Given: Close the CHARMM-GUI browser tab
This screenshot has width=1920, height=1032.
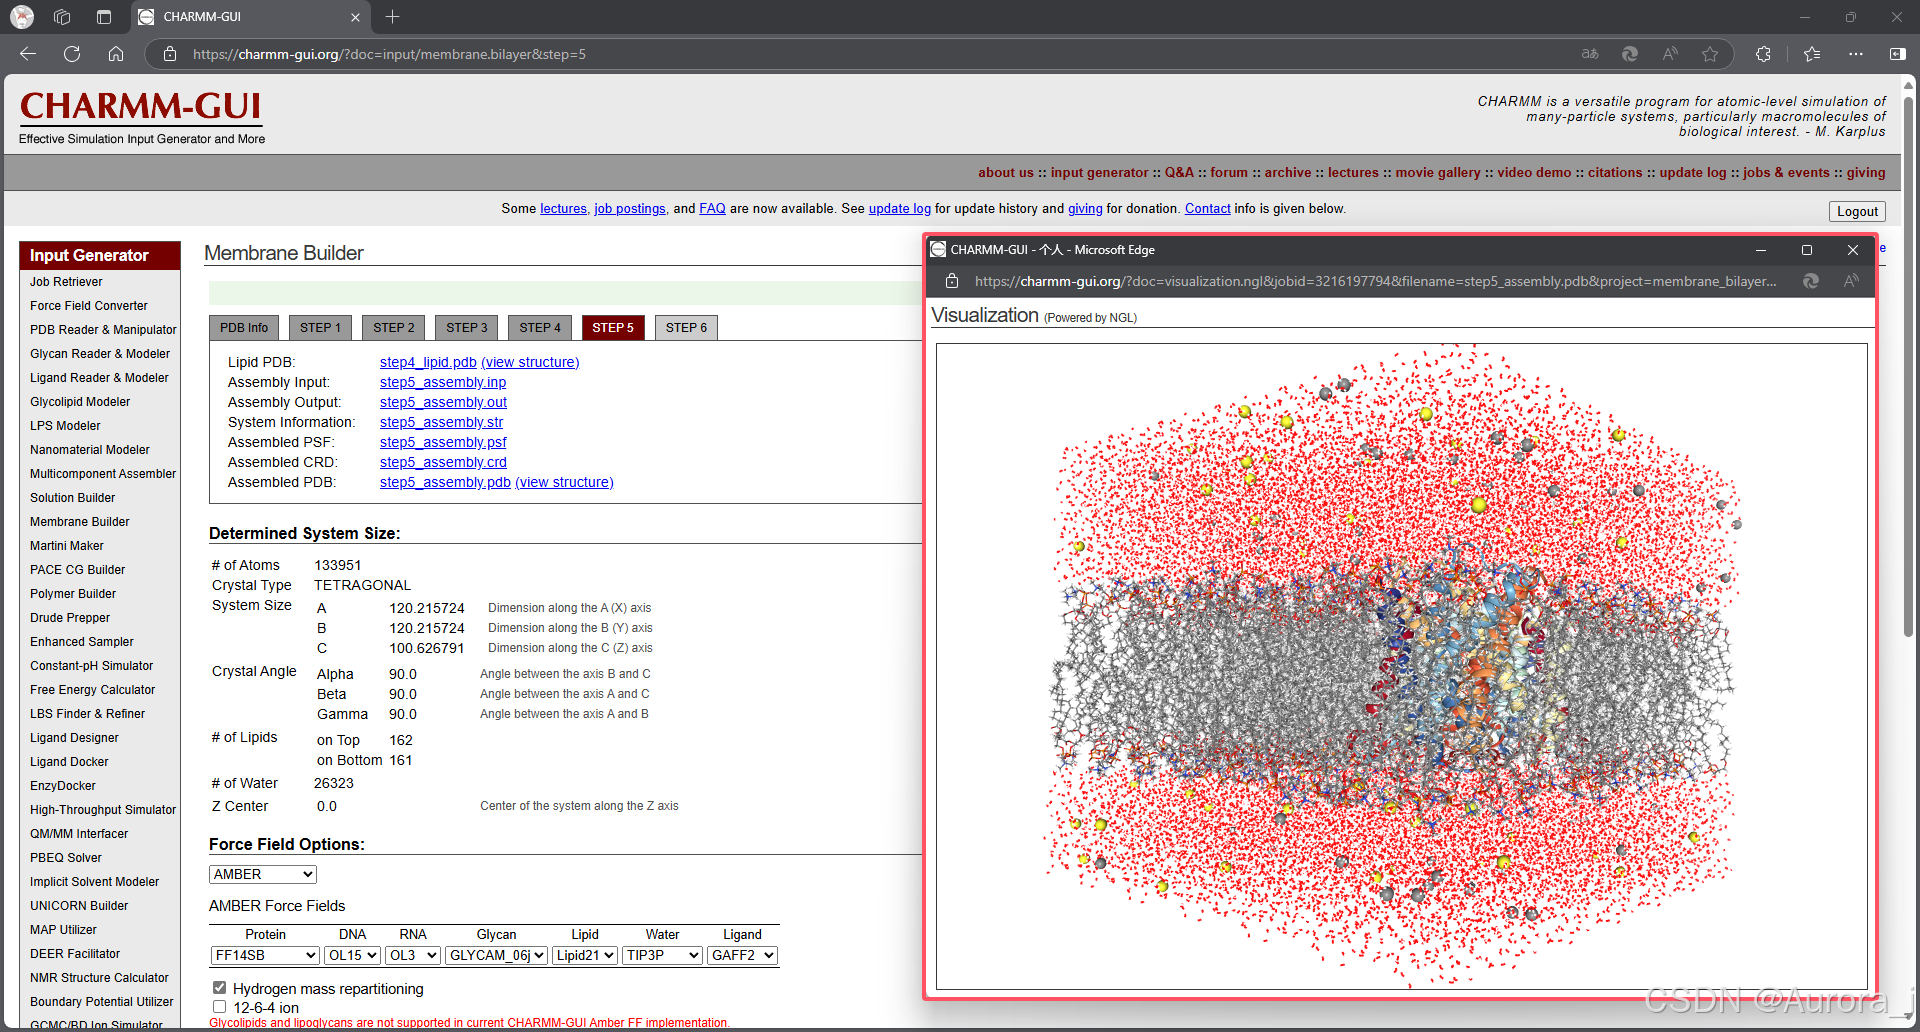Looking at the screenshot, I should pyautogui.click(x=355, y=17).
